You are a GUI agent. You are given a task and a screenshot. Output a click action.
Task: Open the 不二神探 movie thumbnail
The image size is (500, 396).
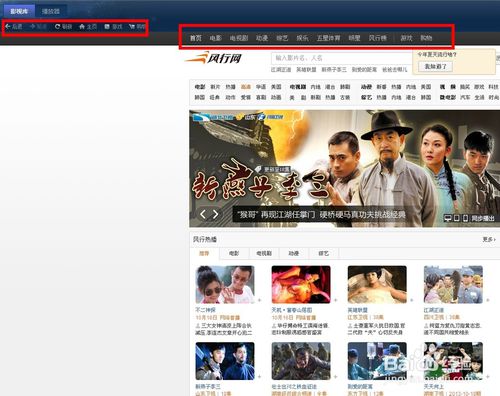tap(225, 284)
